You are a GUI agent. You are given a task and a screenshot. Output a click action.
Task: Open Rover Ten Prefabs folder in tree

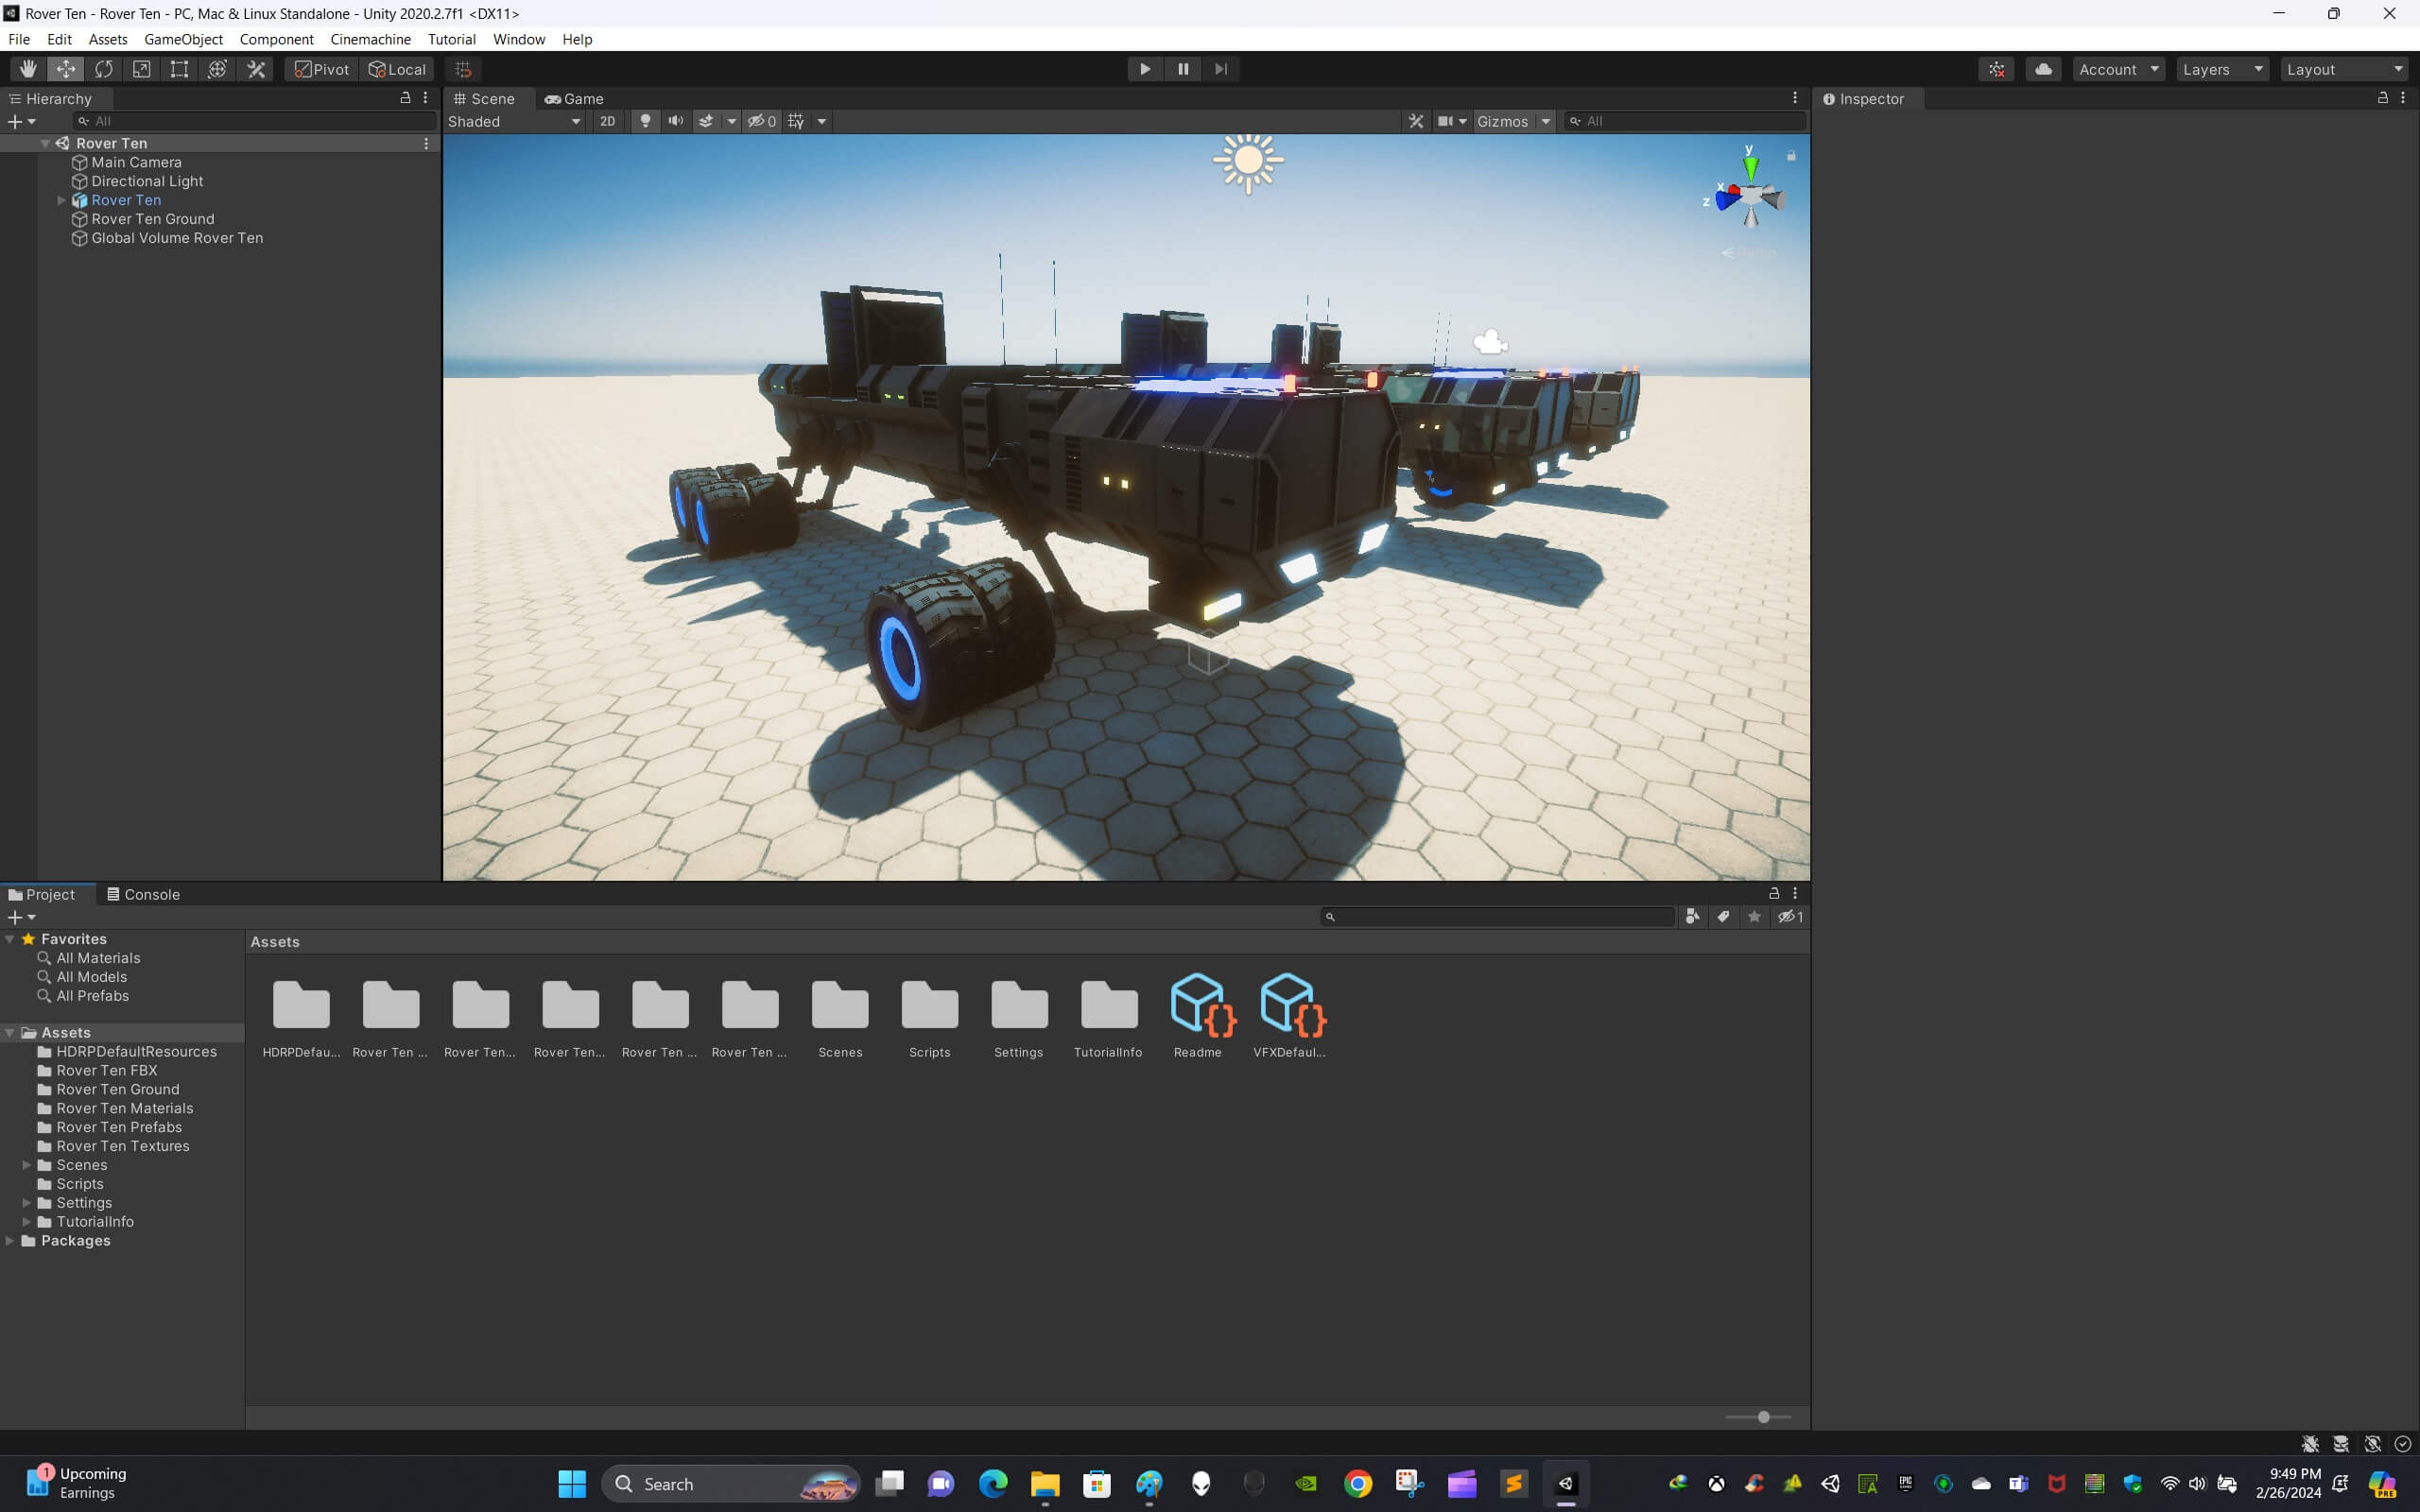(x=119, y=1127)
